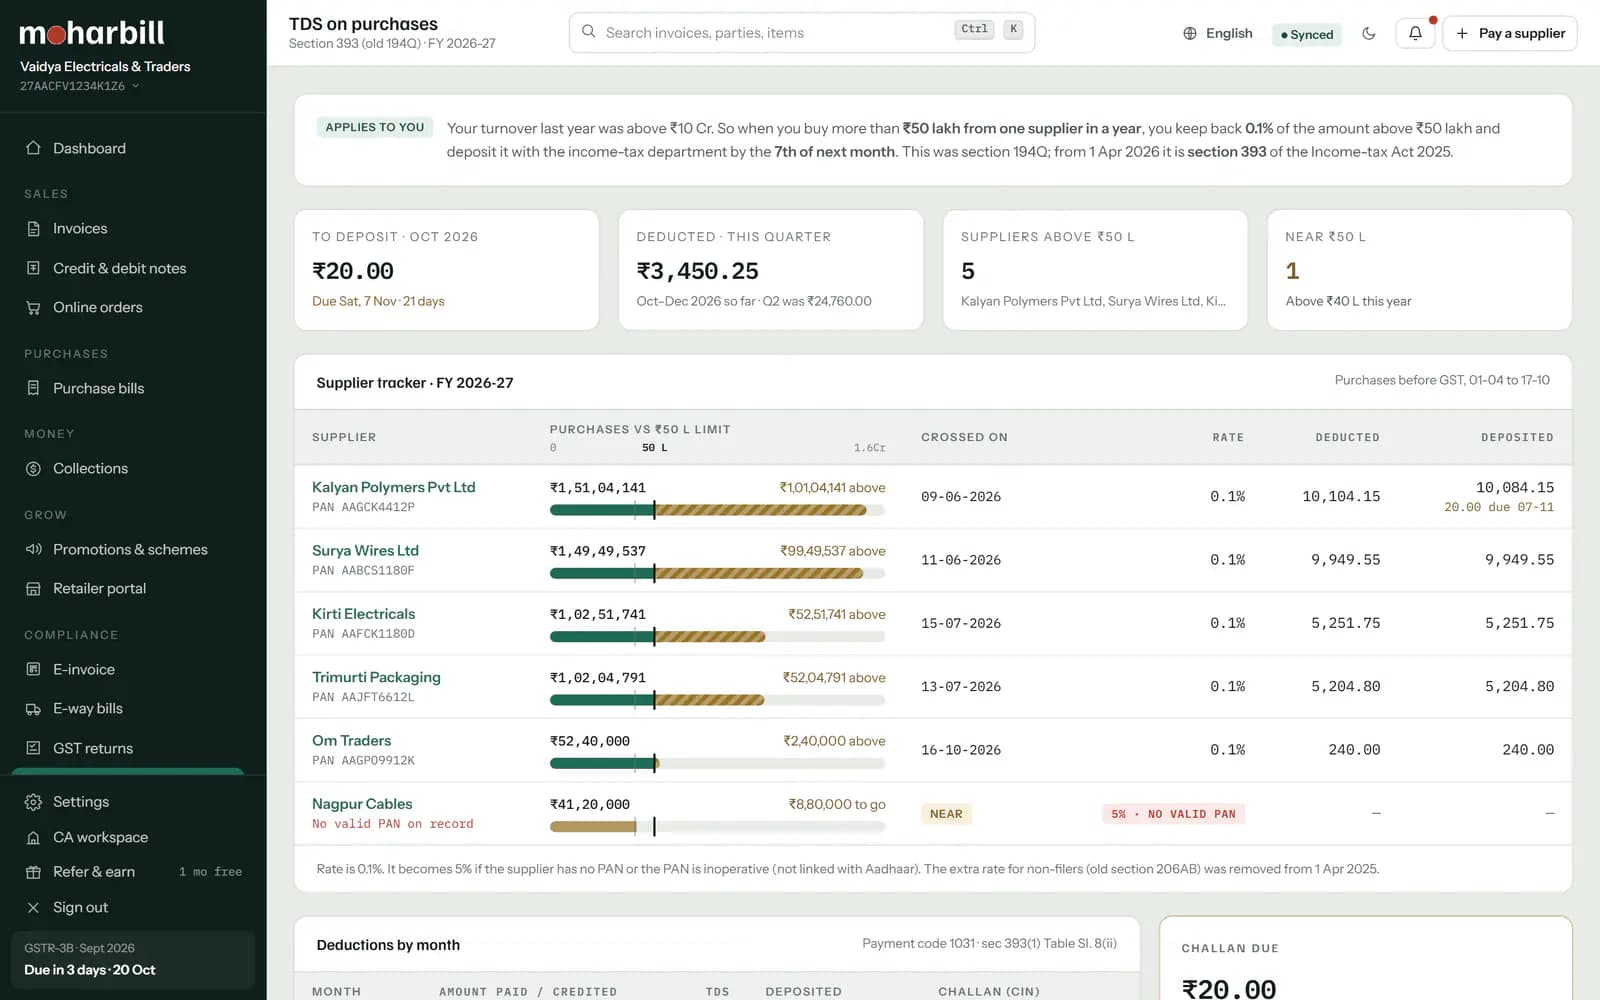This screenshot has height=1000, width=1600.
Task: Click the Synced status badge
Action: pyautogui.click(x=1307, y=34)
